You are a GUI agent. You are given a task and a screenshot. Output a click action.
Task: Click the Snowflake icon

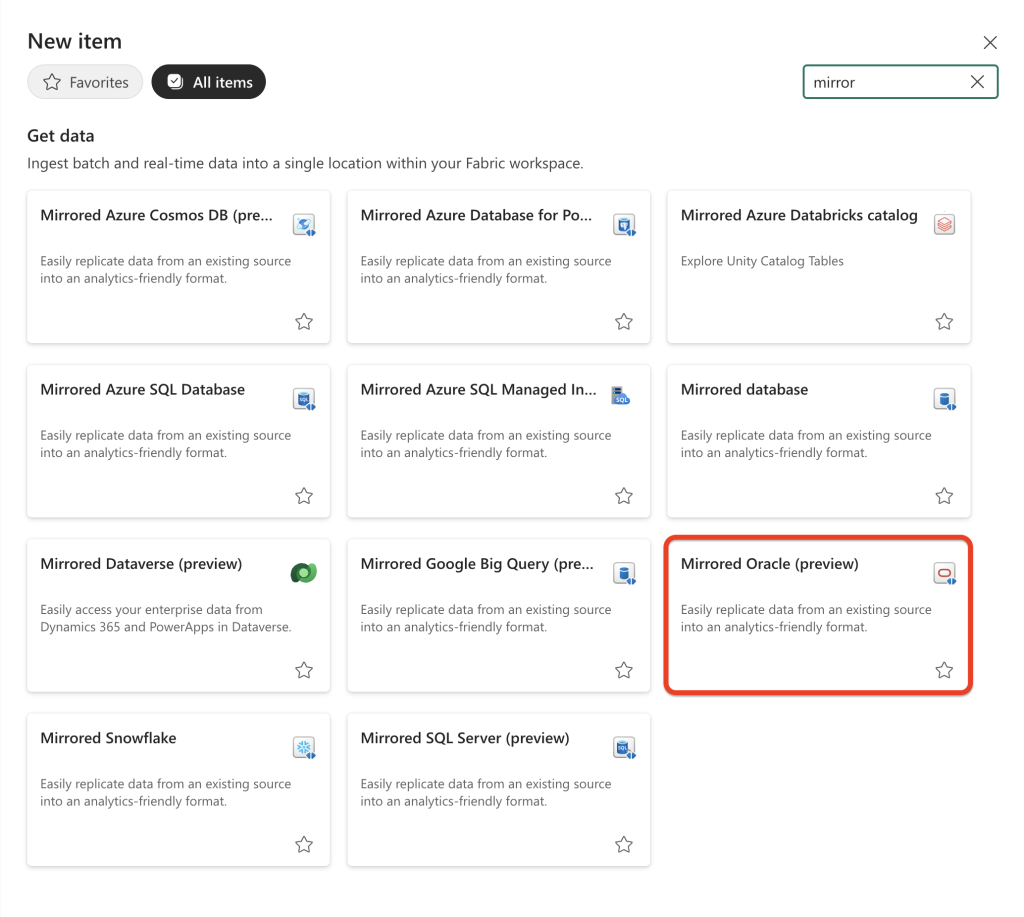point(304,746)
